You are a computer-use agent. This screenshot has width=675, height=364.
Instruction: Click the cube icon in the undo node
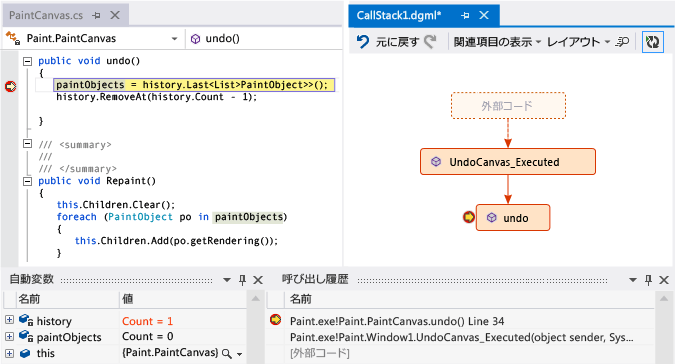click(x=492, y=218)
